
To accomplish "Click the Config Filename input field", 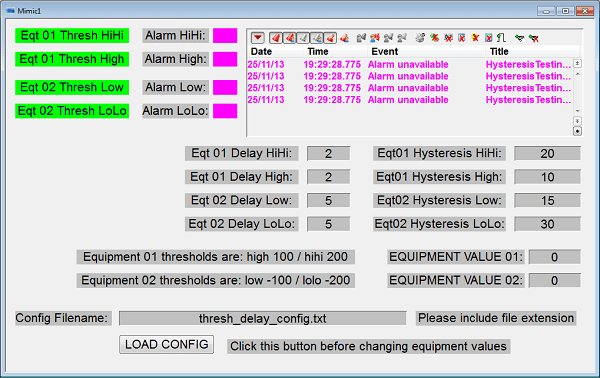I will click(262, 318).
